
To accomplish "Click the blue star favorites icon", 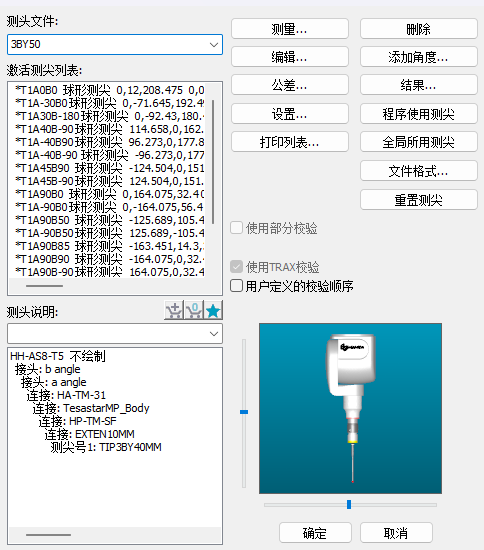I will tap(213, 310).
